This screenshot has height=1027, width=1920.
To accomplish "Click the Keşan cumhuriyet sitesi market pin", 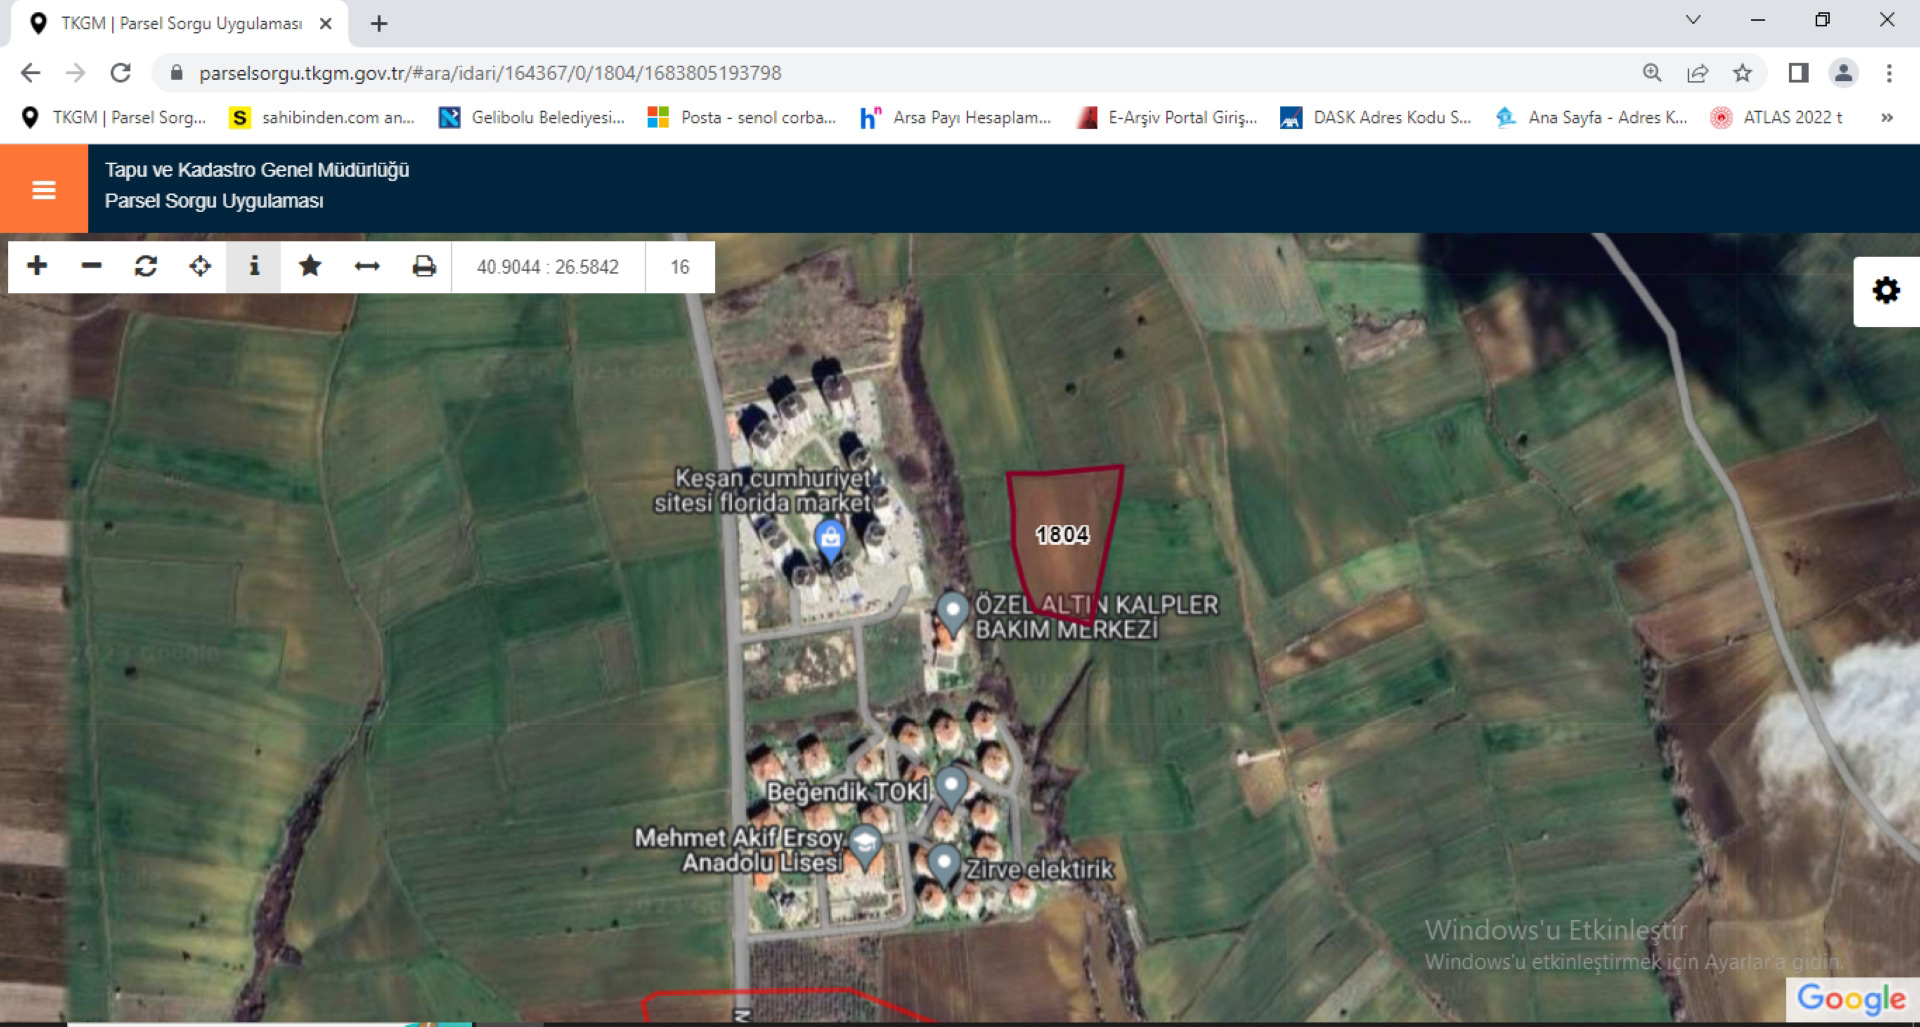I will click(x=829, y=539).
